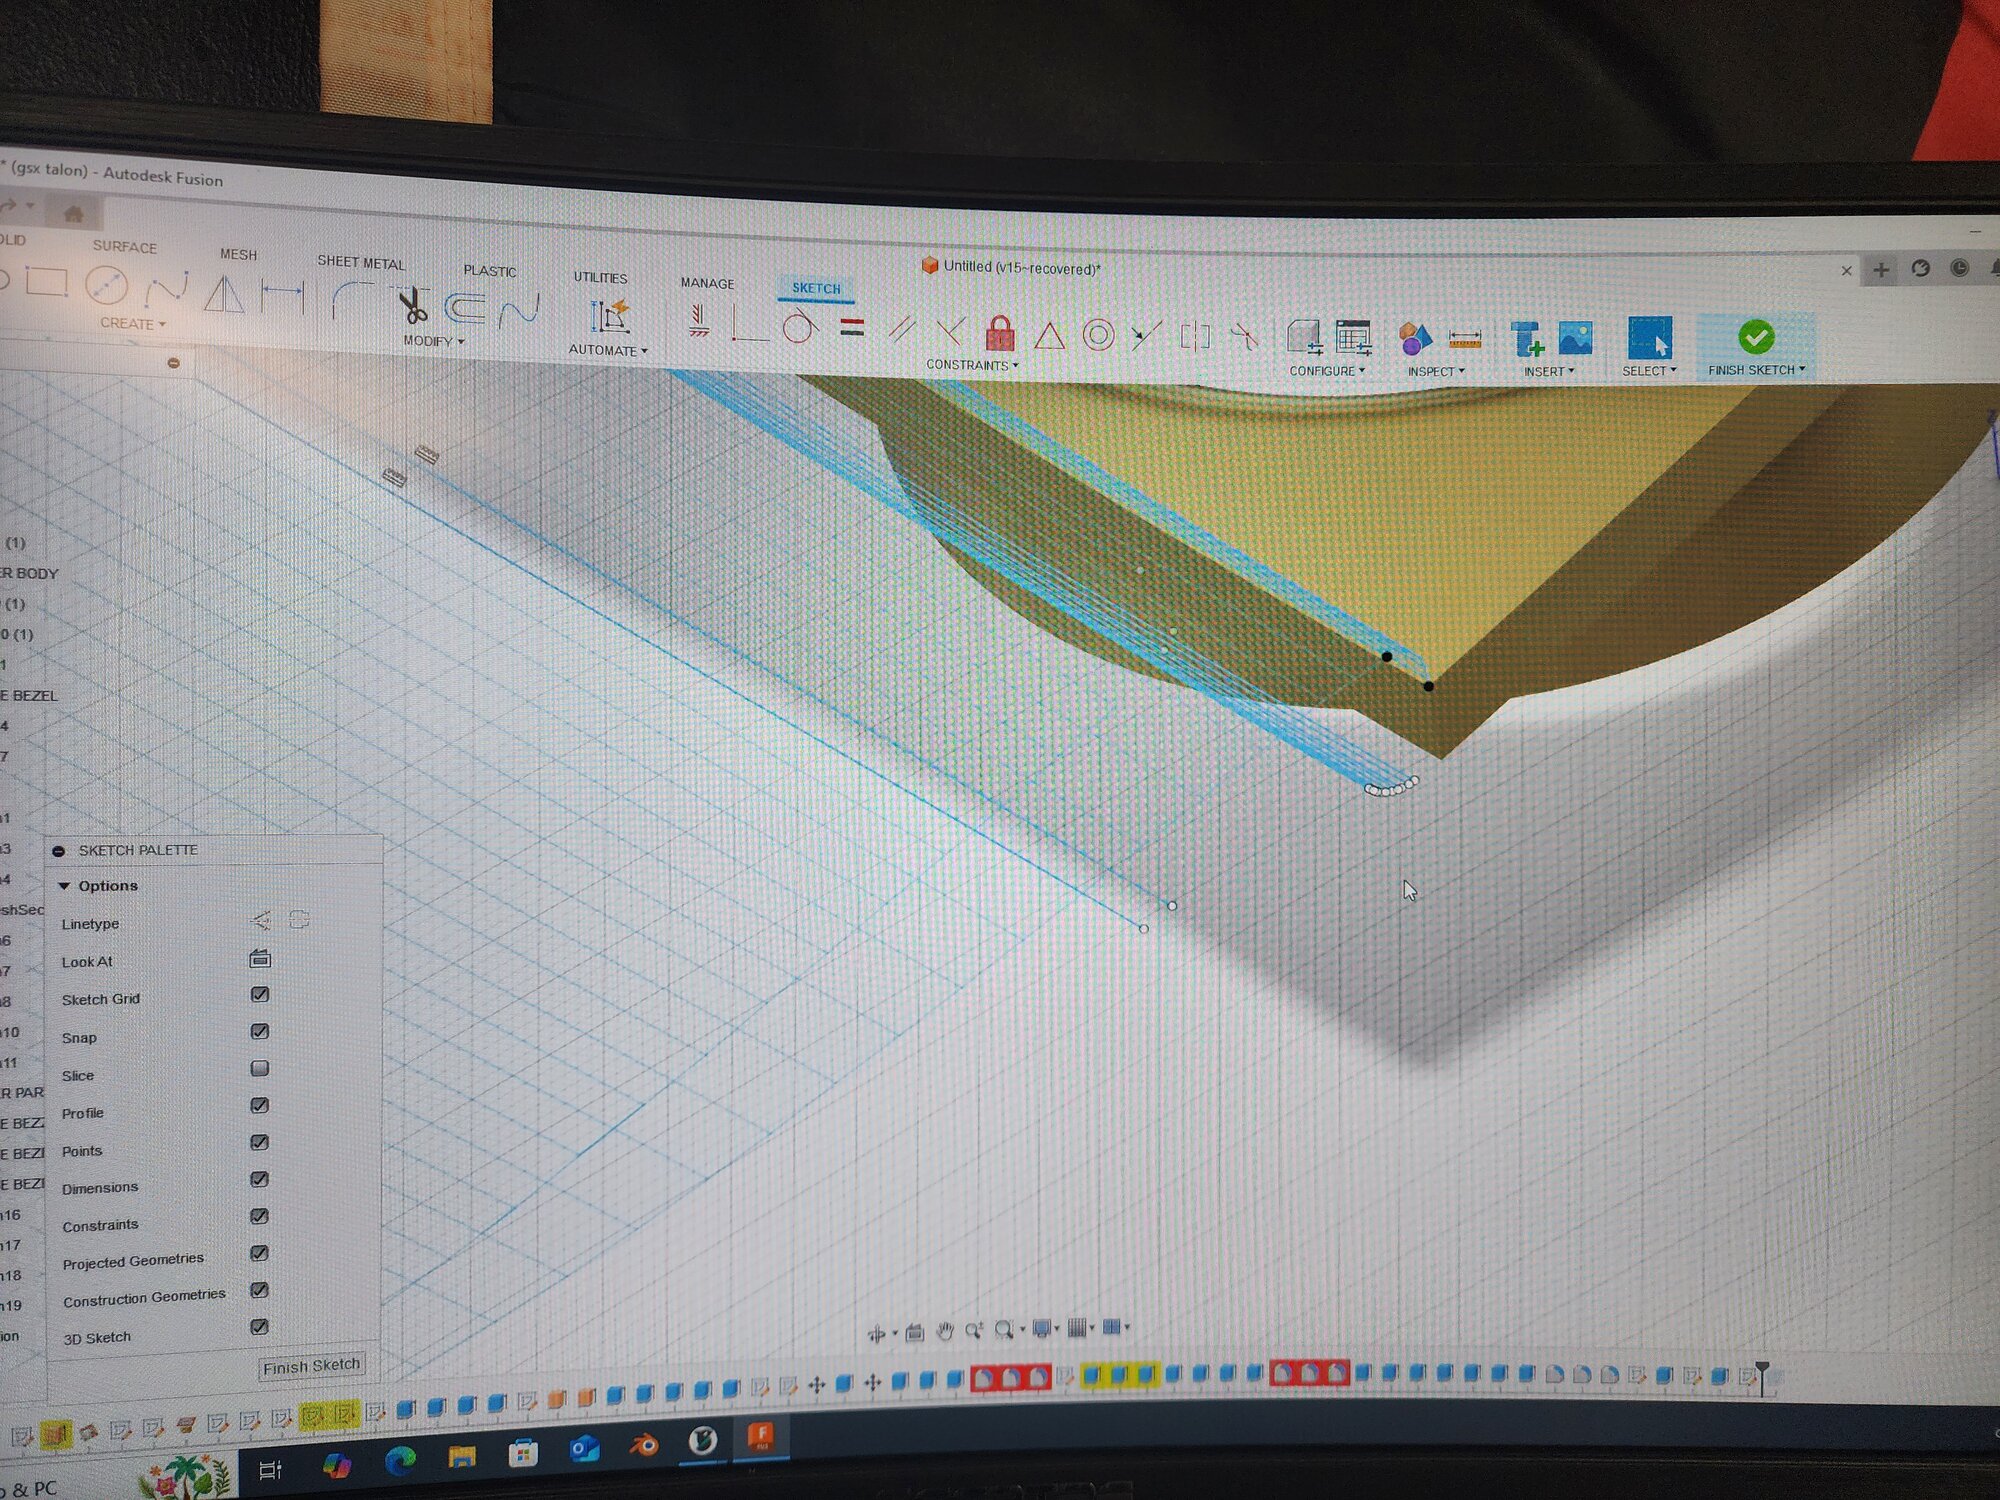This screenshot has height=1500, width=2000.
Task: Apply the Symmetry constraint
Action: [x=1195, y=337]
